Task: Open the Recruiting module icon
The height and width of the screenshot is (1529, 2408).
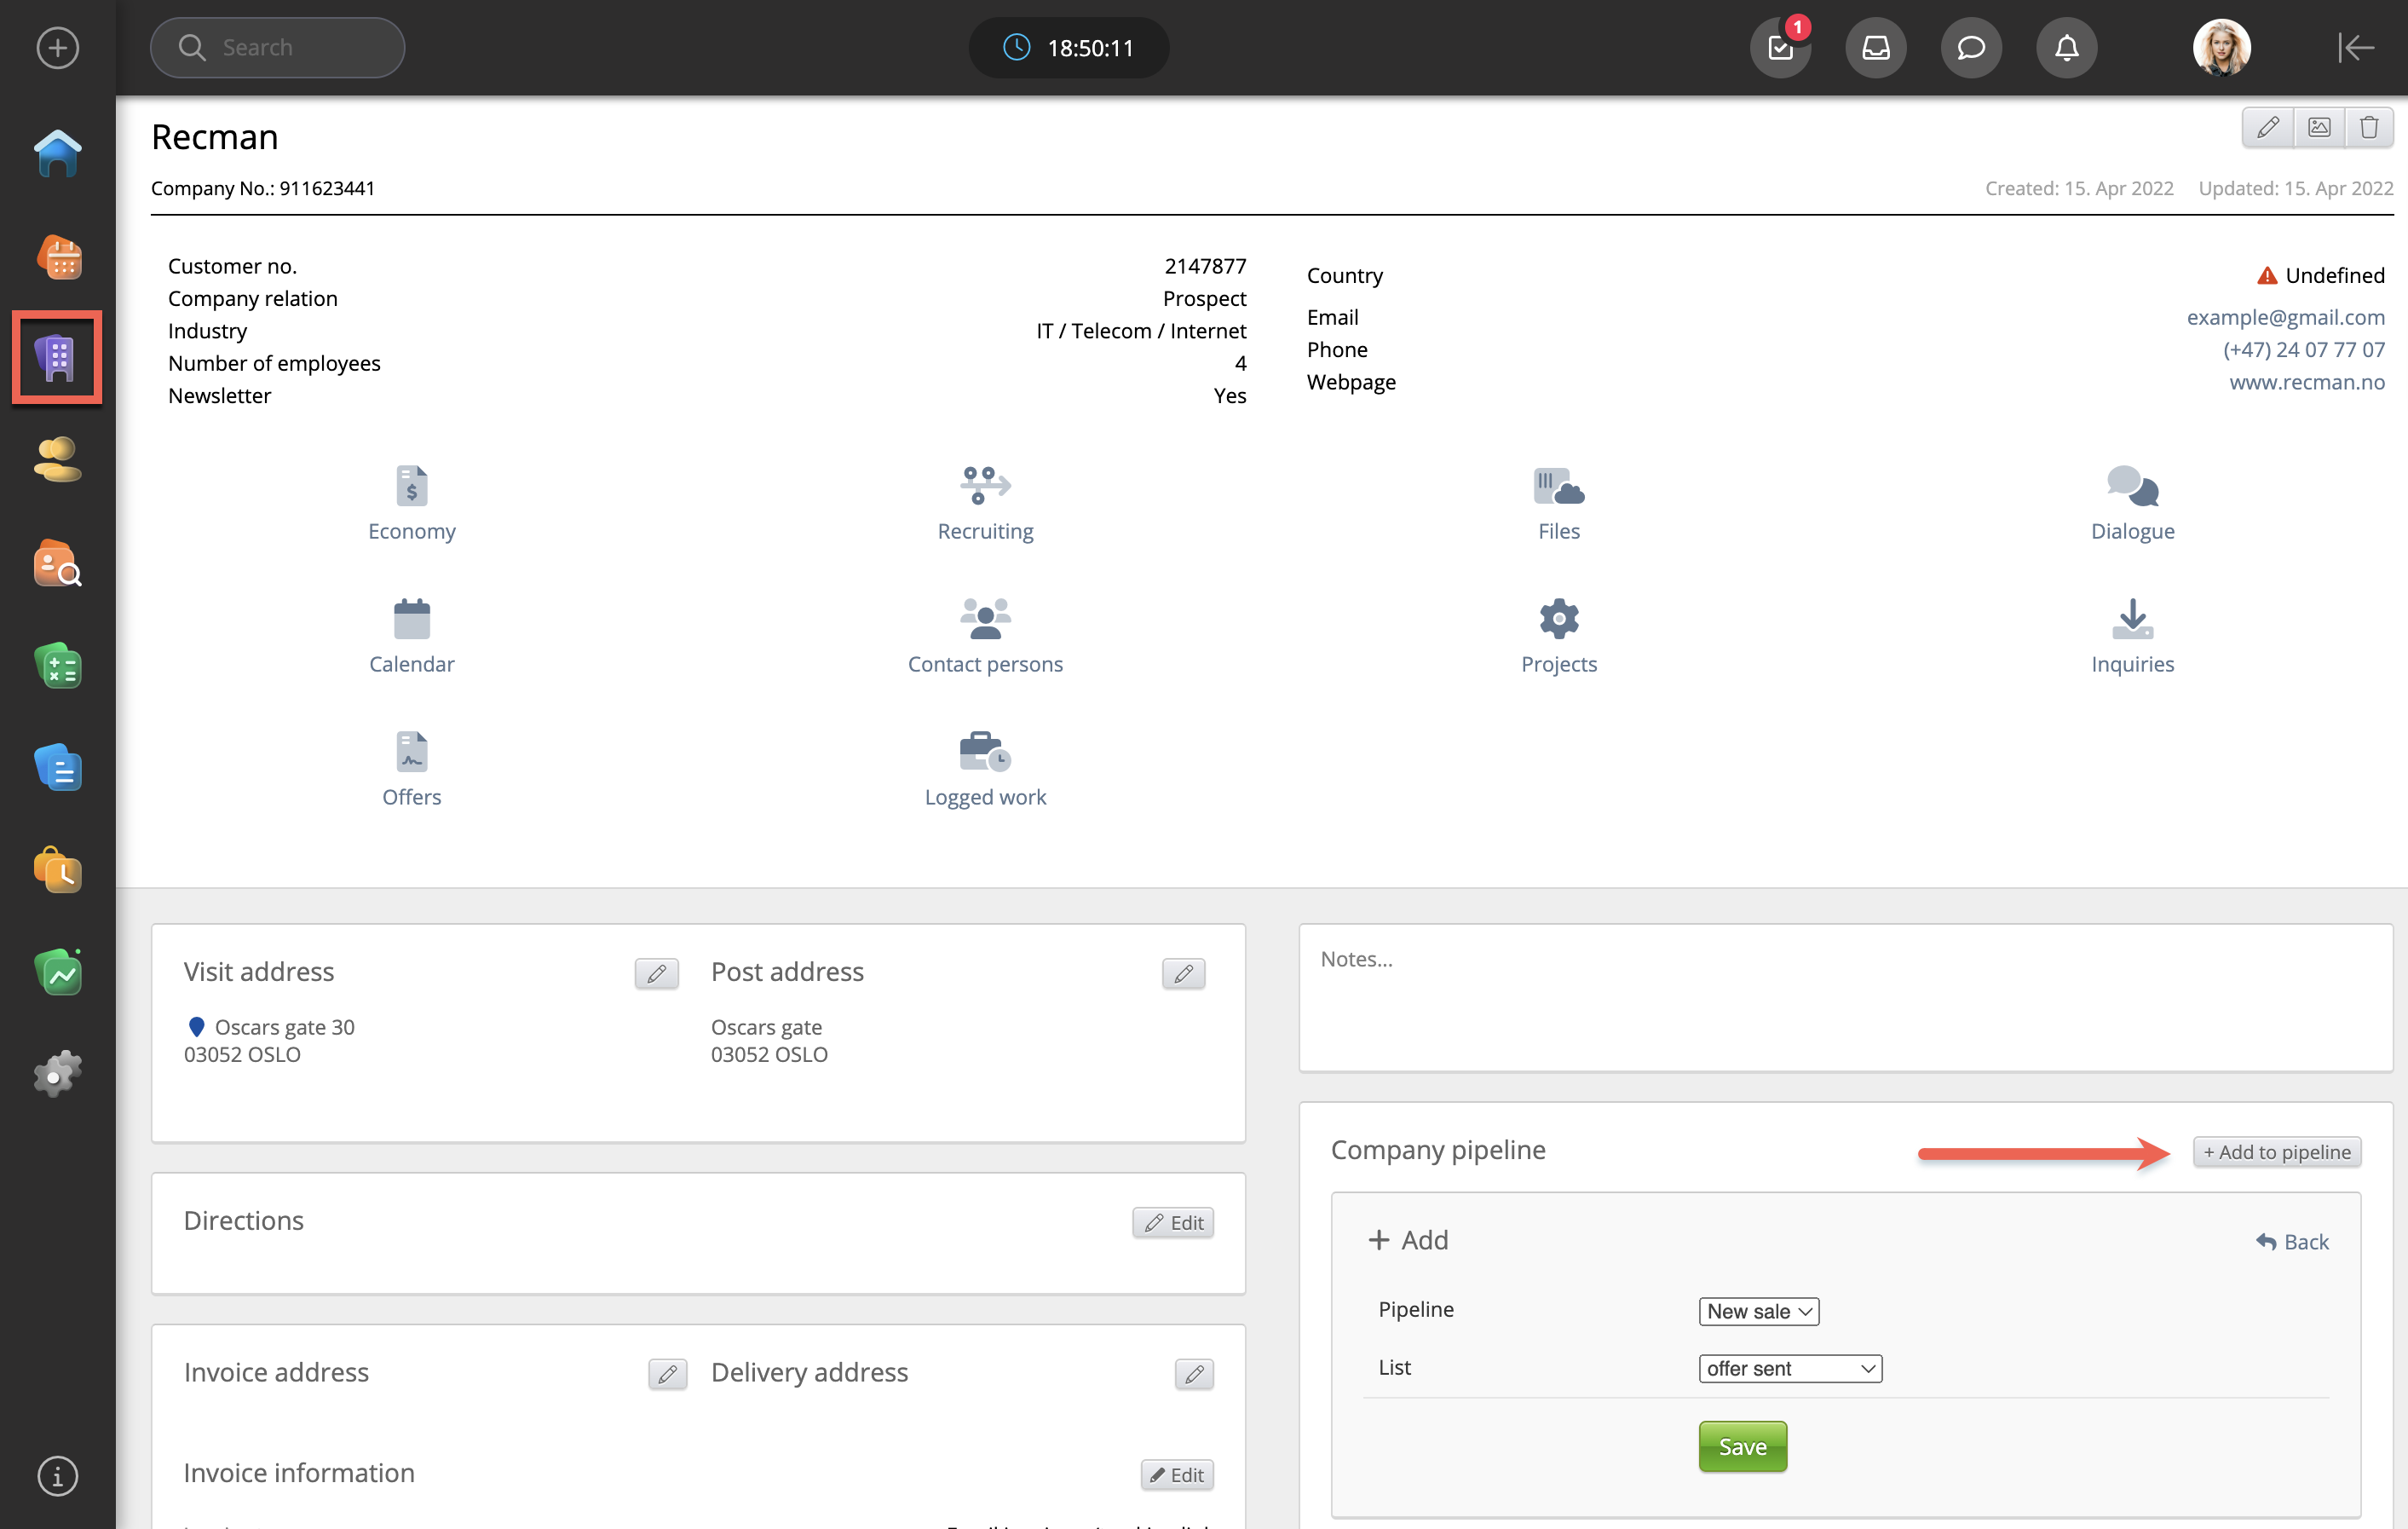Action: point(984,487)
